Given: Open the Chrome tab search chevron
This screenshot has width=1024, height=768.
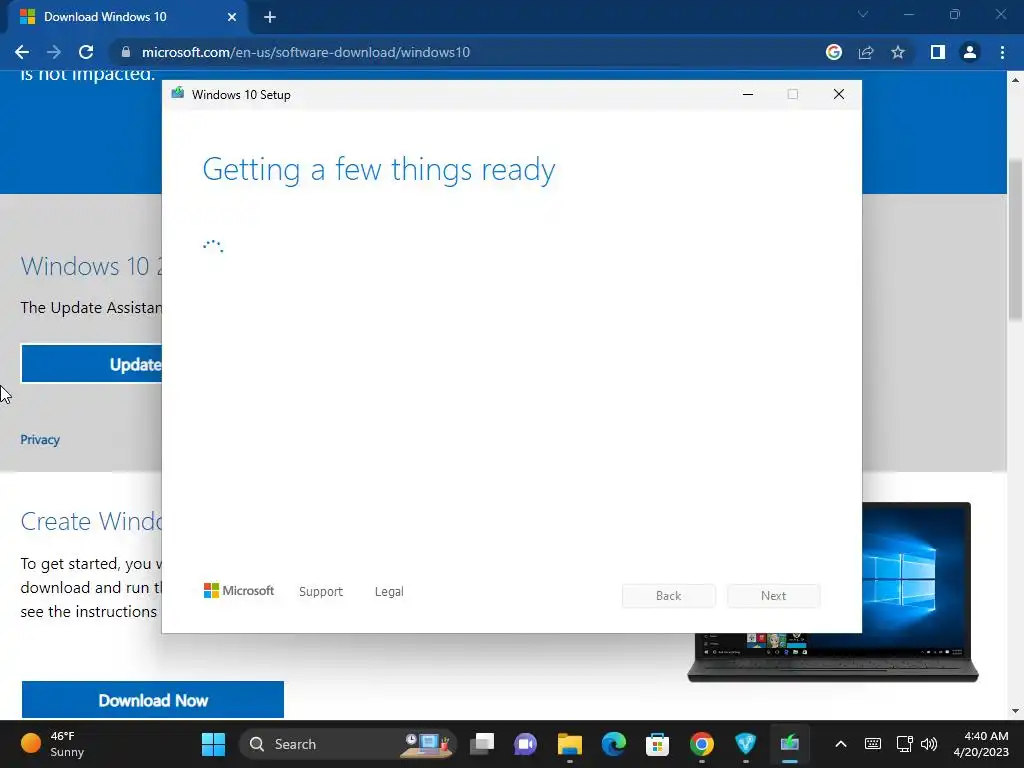Looking at the screenshot, I should click(863, 14).
